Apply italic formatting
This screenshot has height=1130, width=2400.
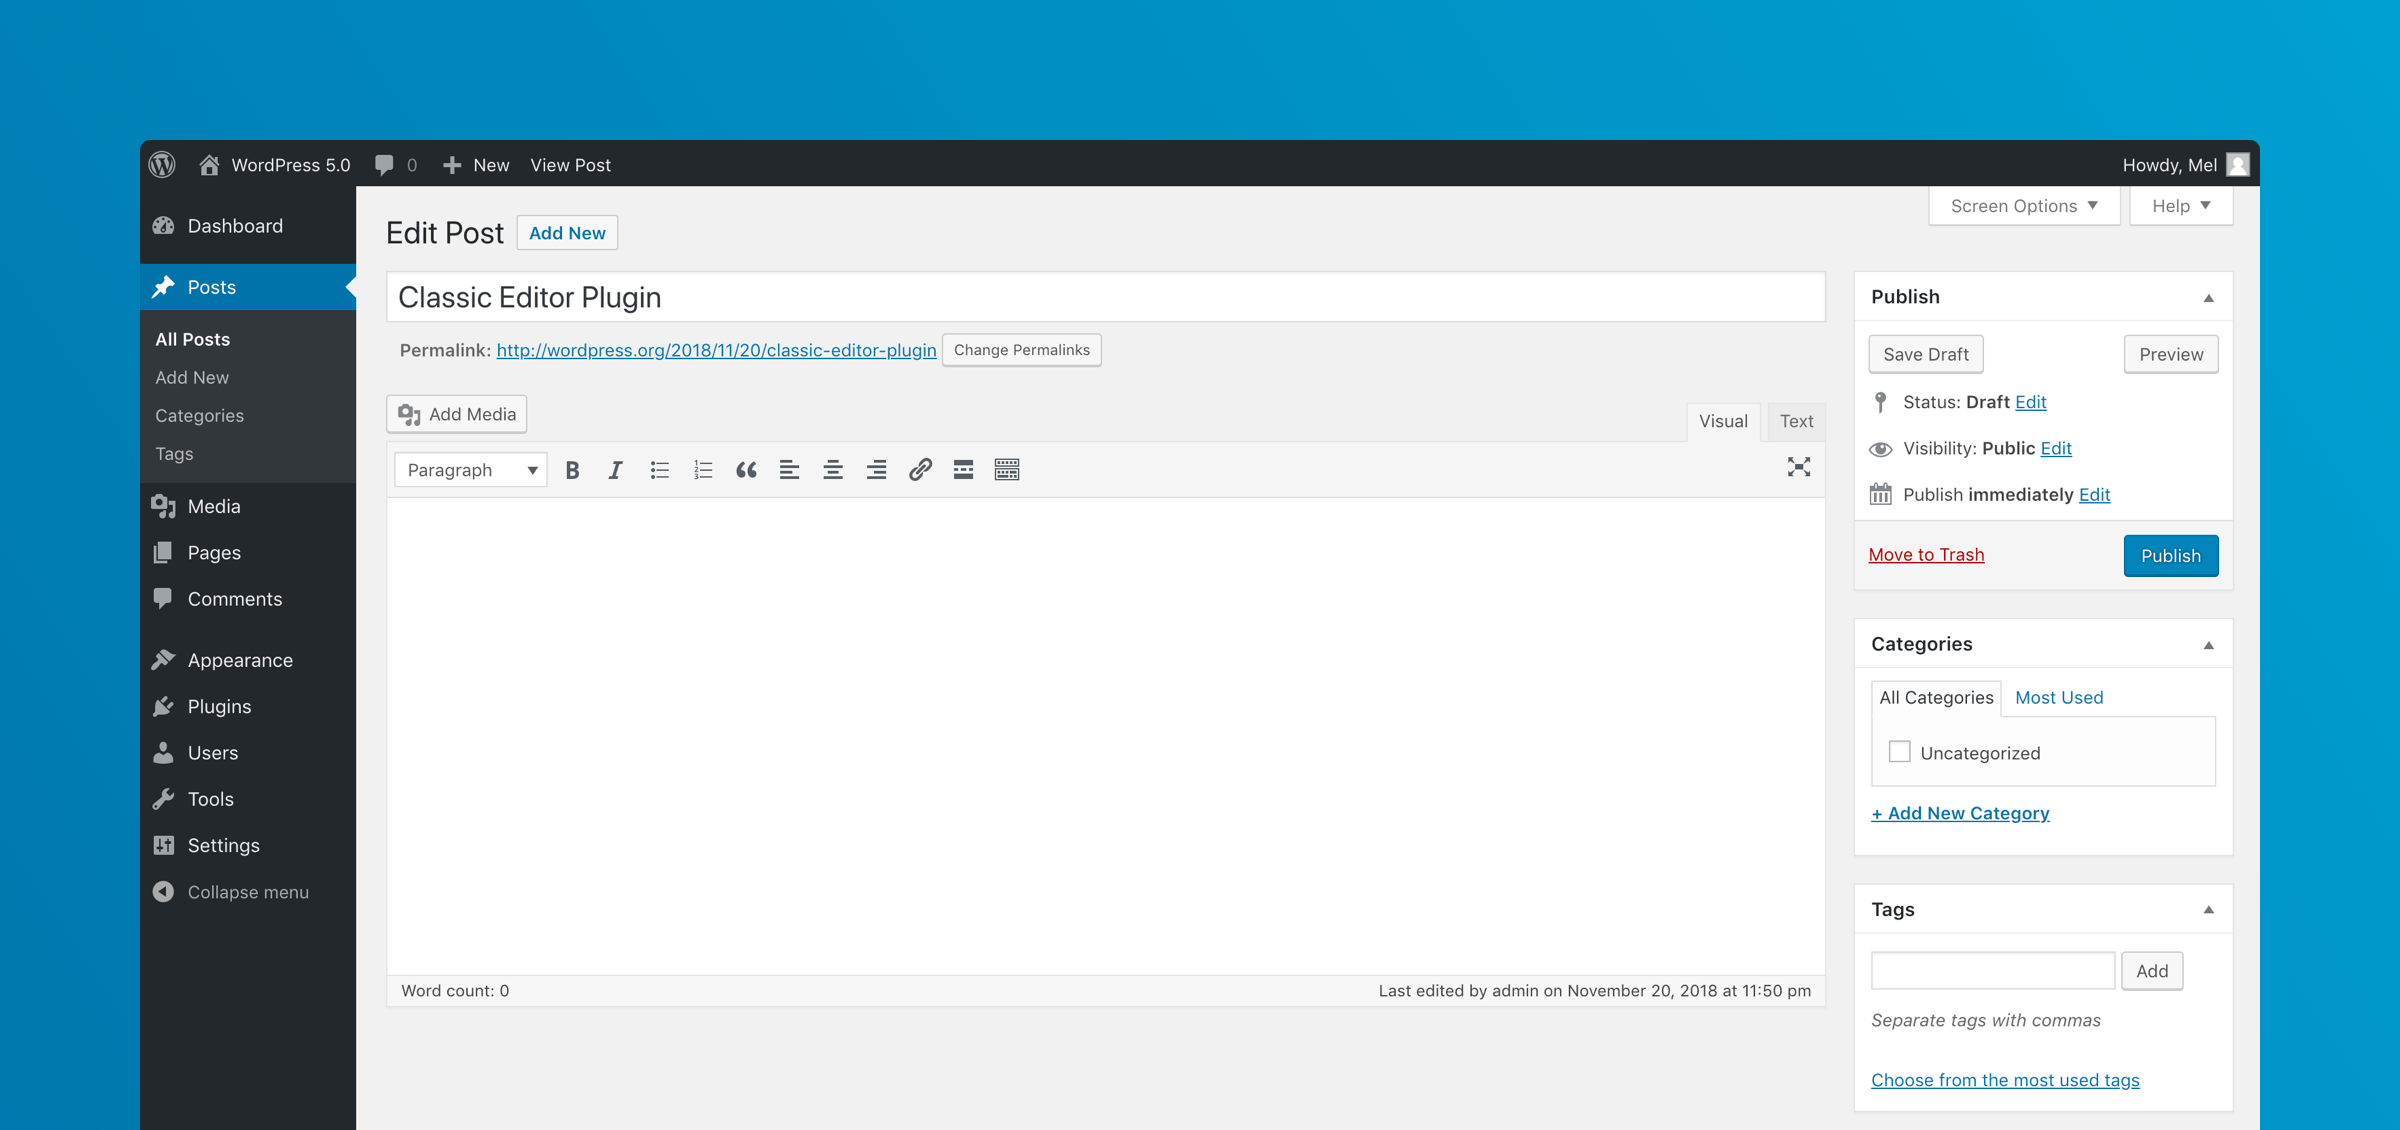point(615,470)
